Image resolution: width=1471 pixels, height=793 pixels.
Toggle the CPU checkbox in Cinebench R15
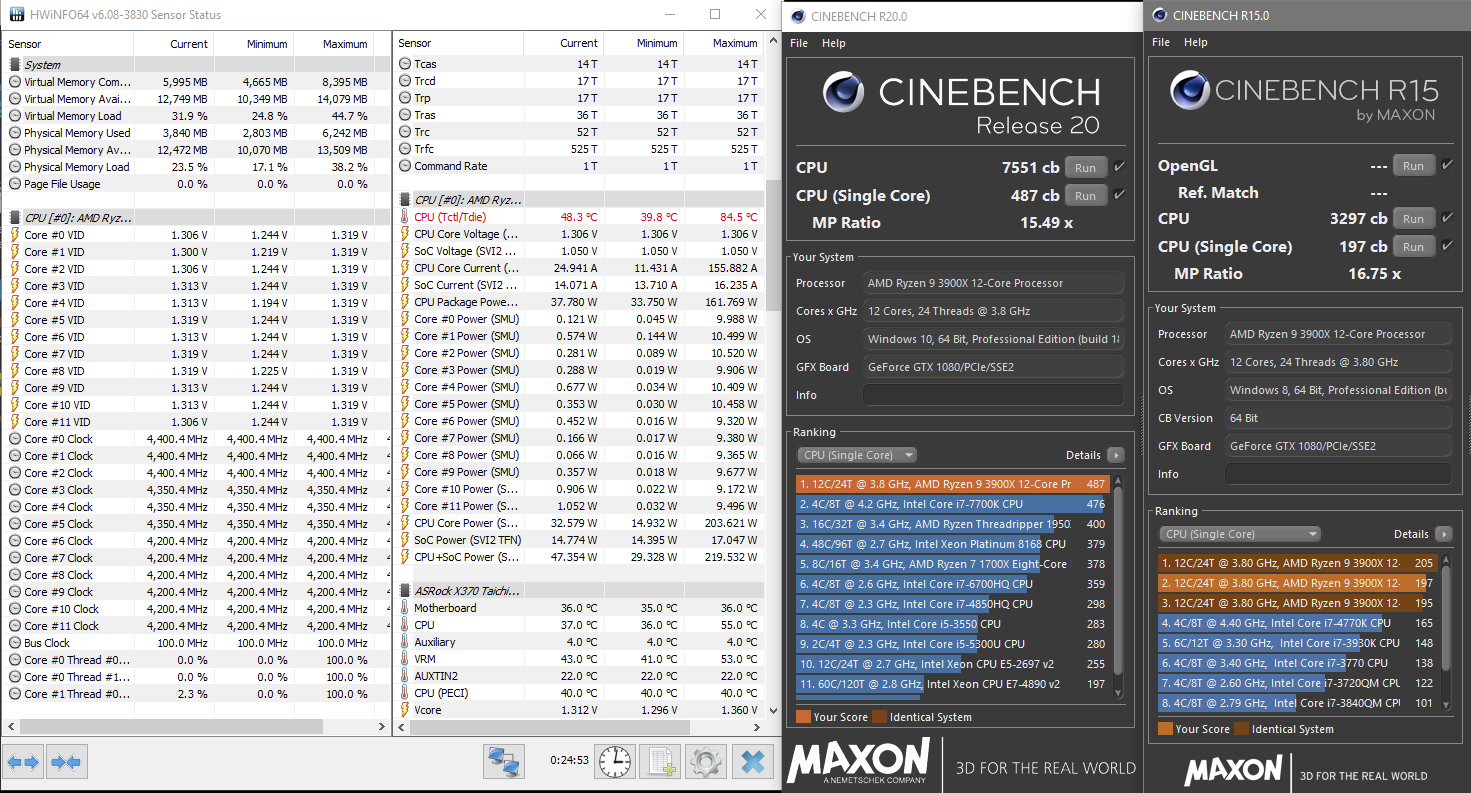click(1447, 218)
